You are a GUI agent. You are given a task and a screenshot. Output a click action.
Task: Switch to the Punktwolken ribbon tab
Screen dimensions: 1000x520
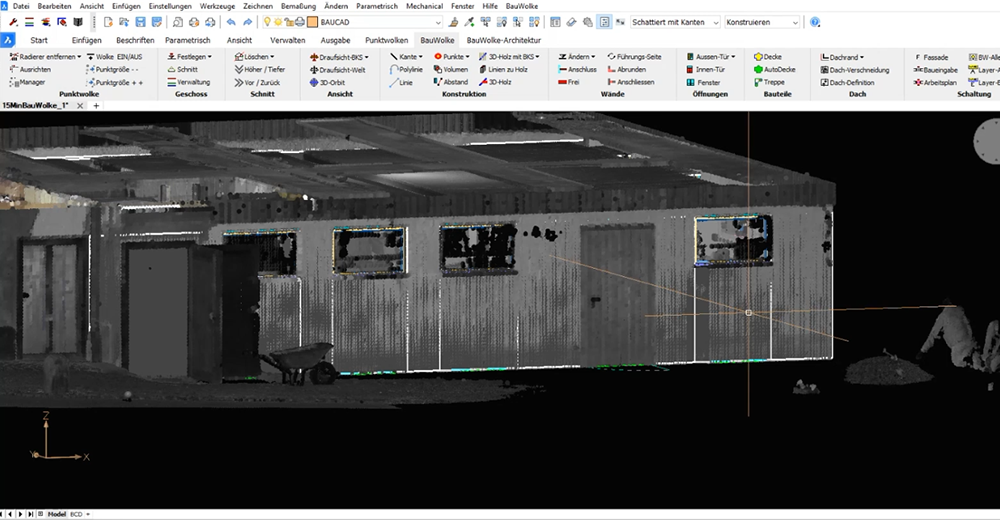(x=386, y=40)
